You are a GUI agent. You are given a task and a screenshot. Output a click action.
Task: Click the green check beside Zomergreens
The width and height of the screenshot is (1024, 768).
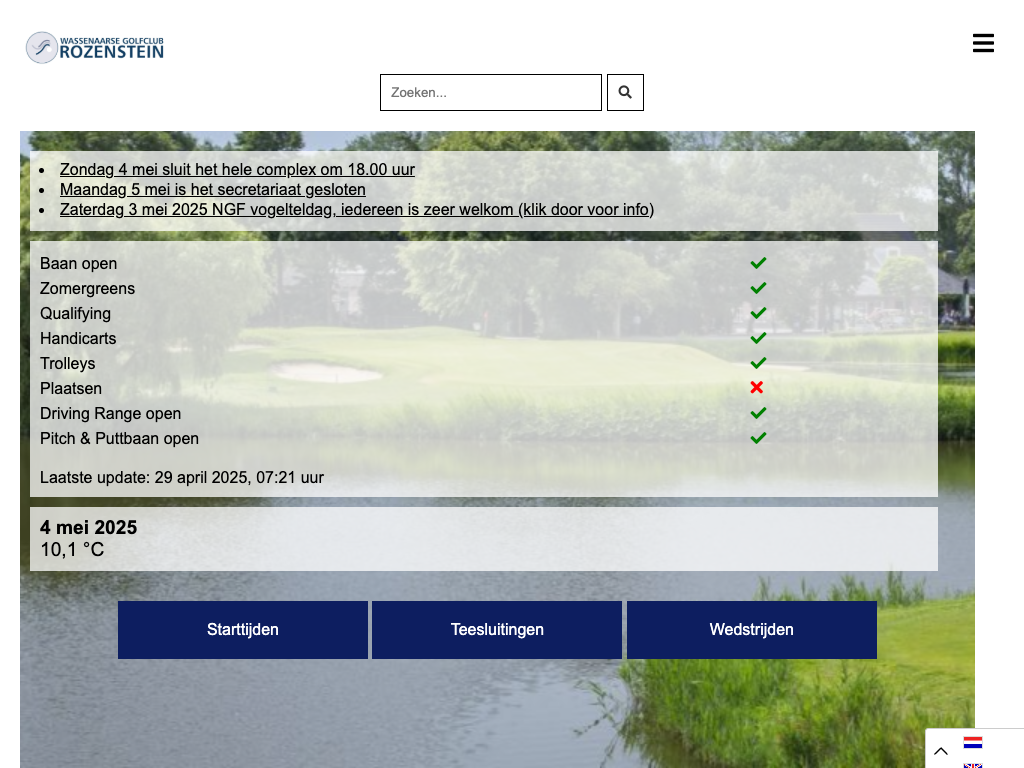point(758,288)
